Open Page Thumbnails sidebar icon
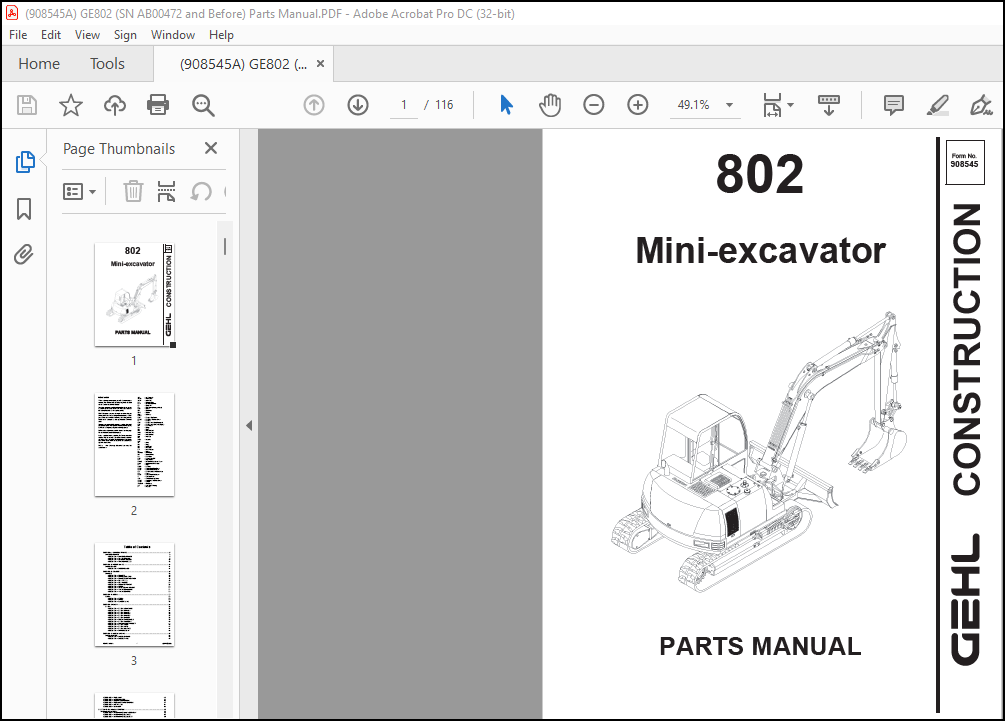Viewport: 1005px width, 721px height. click(x=25, y=162)
